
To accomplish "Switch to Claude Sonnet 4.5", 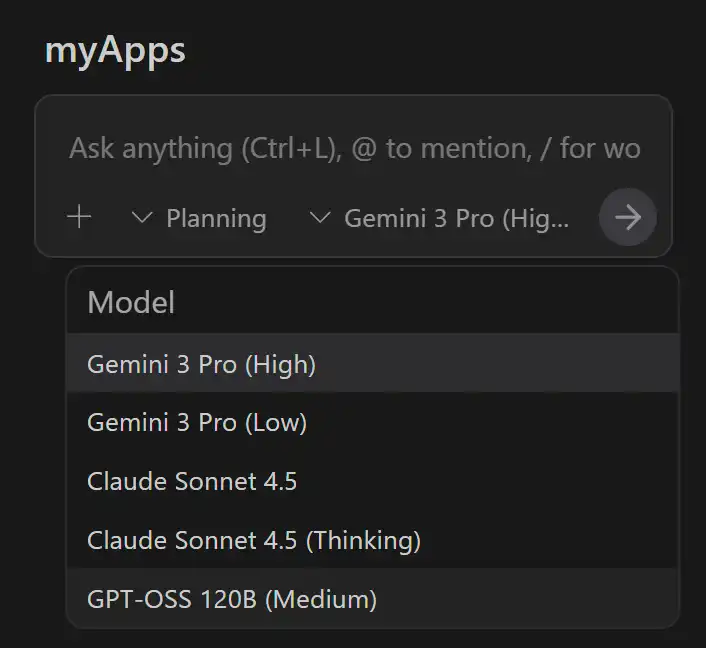I will tap(192, 482).
